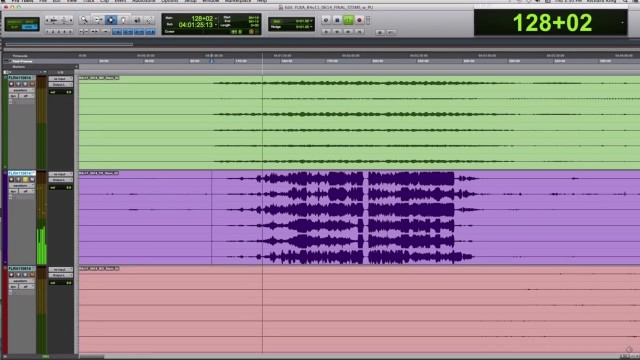Click the Return to Zero transport button
This screenshot has height=360, width=640.
326,32
